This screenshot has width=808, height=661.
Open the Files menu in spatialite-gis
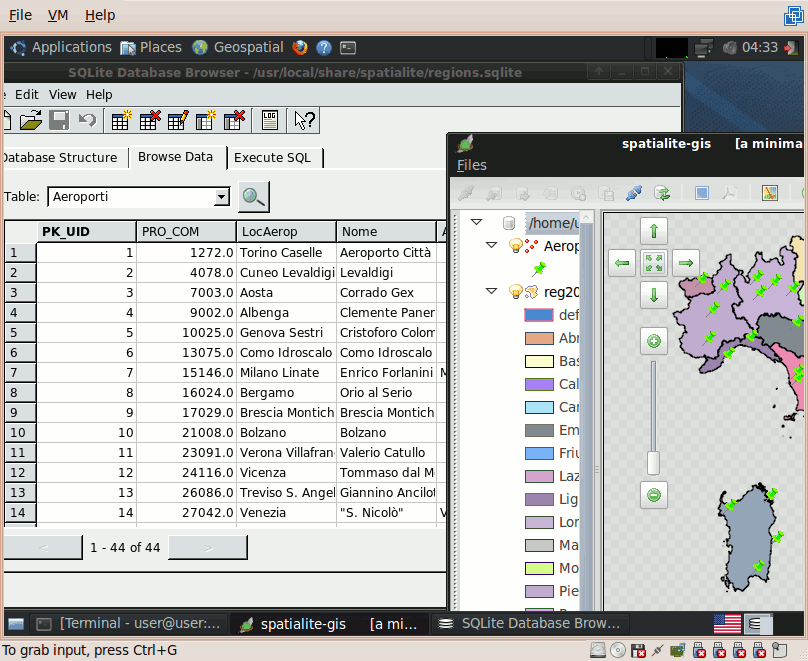472,165
